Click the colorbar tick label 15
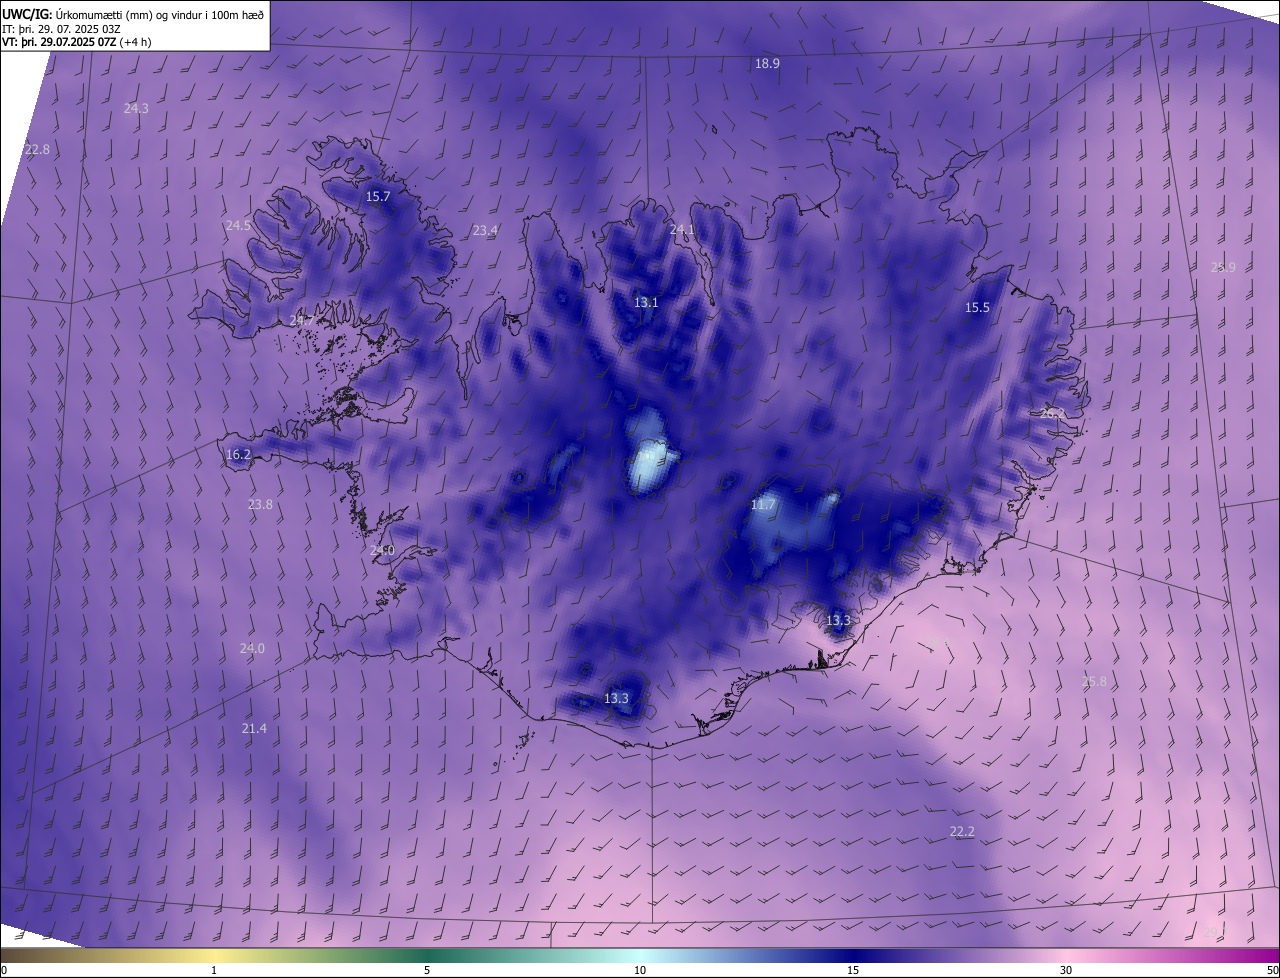This screenshot has width=1280, height=978. point(853,971)
